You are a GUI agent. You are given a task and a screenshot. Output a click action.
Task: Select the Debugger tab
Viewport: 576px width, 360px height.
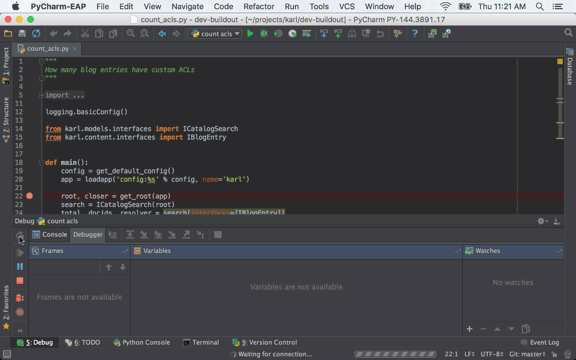coord(88,235)
